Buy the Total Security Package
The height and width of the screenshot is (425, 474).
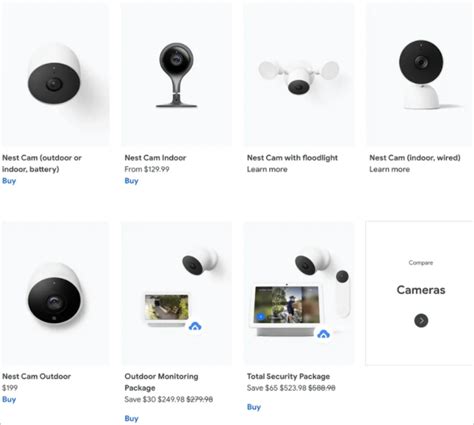(x=254, y=407)
